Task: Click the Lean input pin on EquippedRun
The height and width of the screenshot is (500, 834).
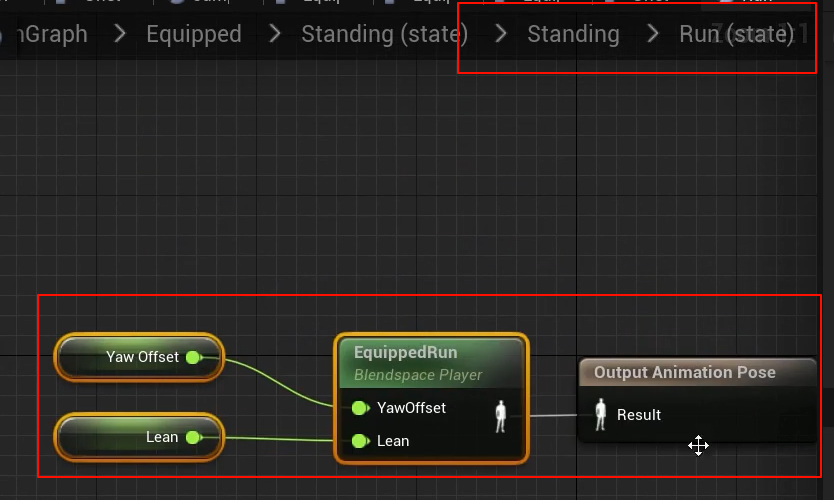Action: [360, 441]
